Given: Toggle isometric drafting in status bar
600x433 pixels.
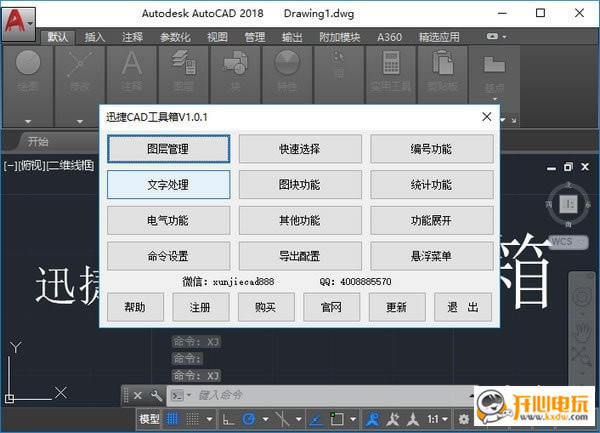Looking at the screenshot, I should 282,419.
